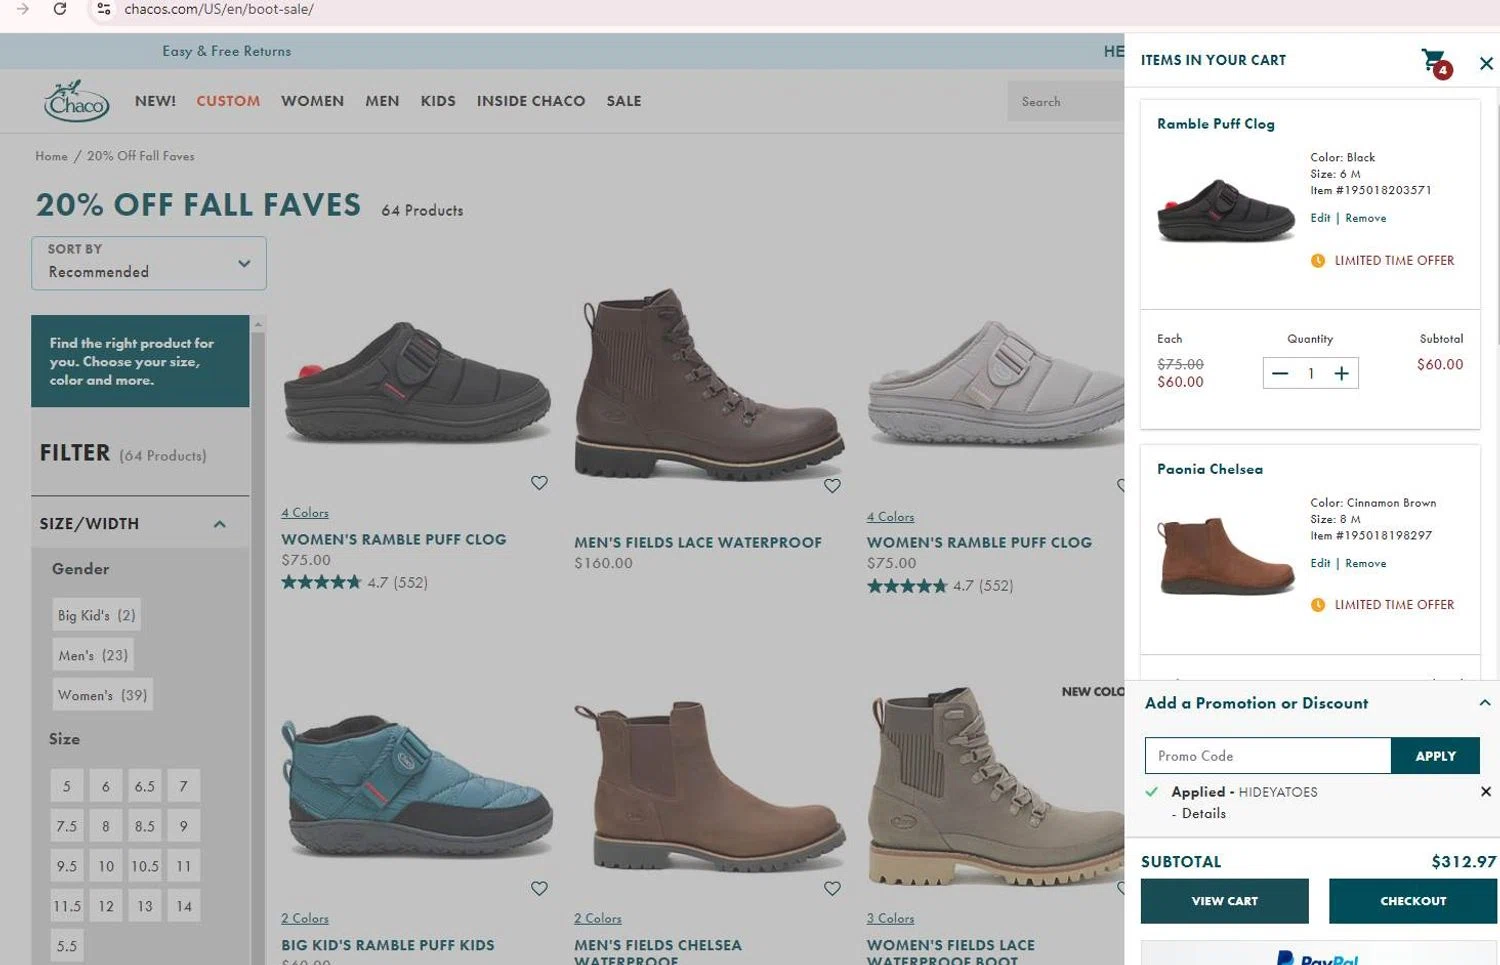Open the CUSTOM menu

point(228,101)
